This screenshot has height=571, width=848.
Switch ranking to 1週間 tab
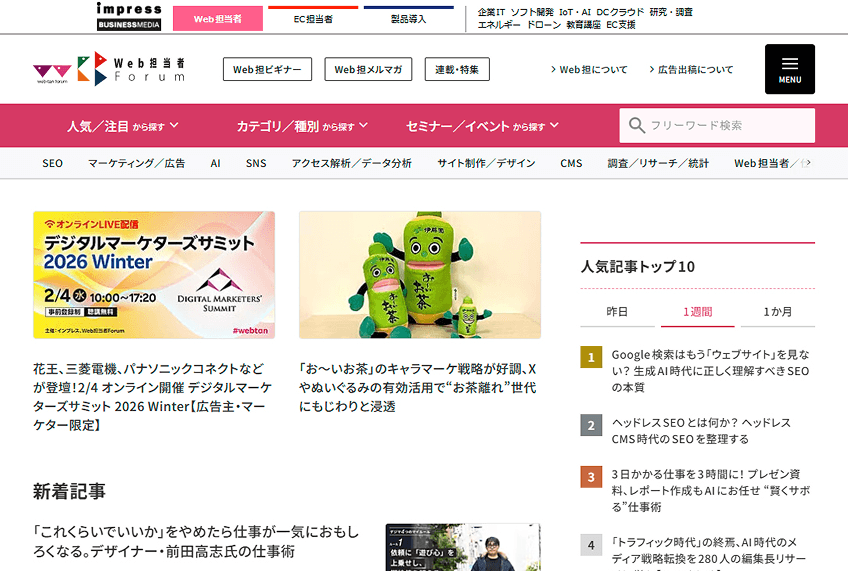[x=698, y=312]
